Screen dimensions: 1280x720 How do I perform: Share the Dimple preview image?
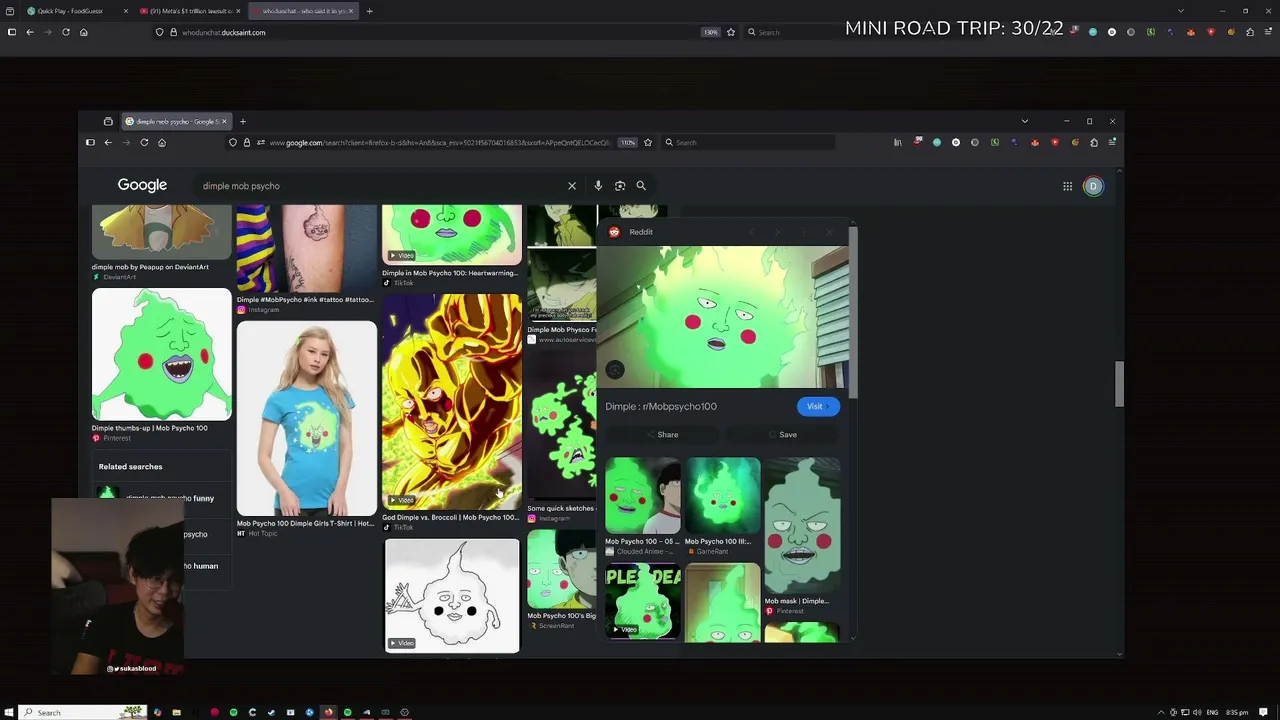[661, 435]
